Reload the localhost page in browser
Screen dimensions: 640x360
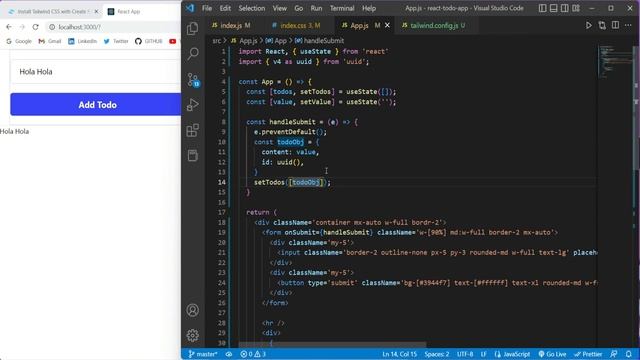pos(36,27)
